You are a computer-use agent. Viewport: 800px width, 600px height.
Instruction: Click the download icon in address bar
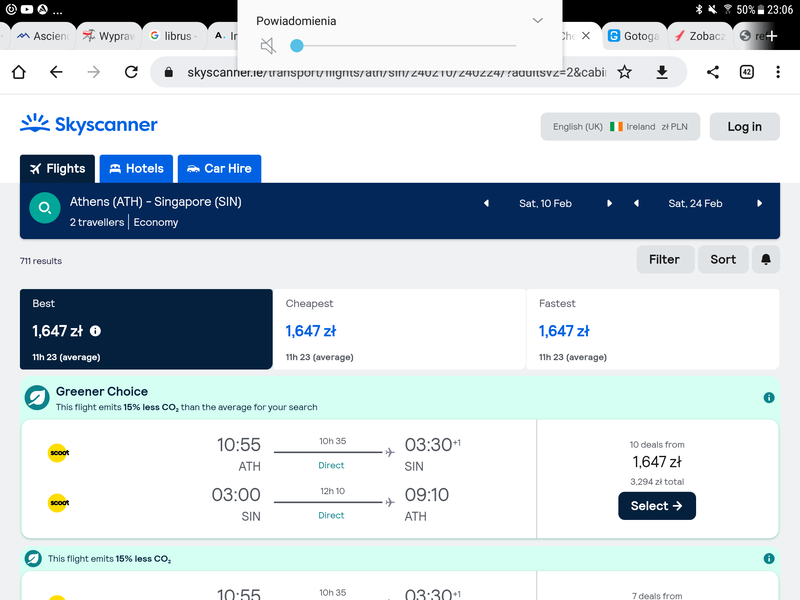662,72
